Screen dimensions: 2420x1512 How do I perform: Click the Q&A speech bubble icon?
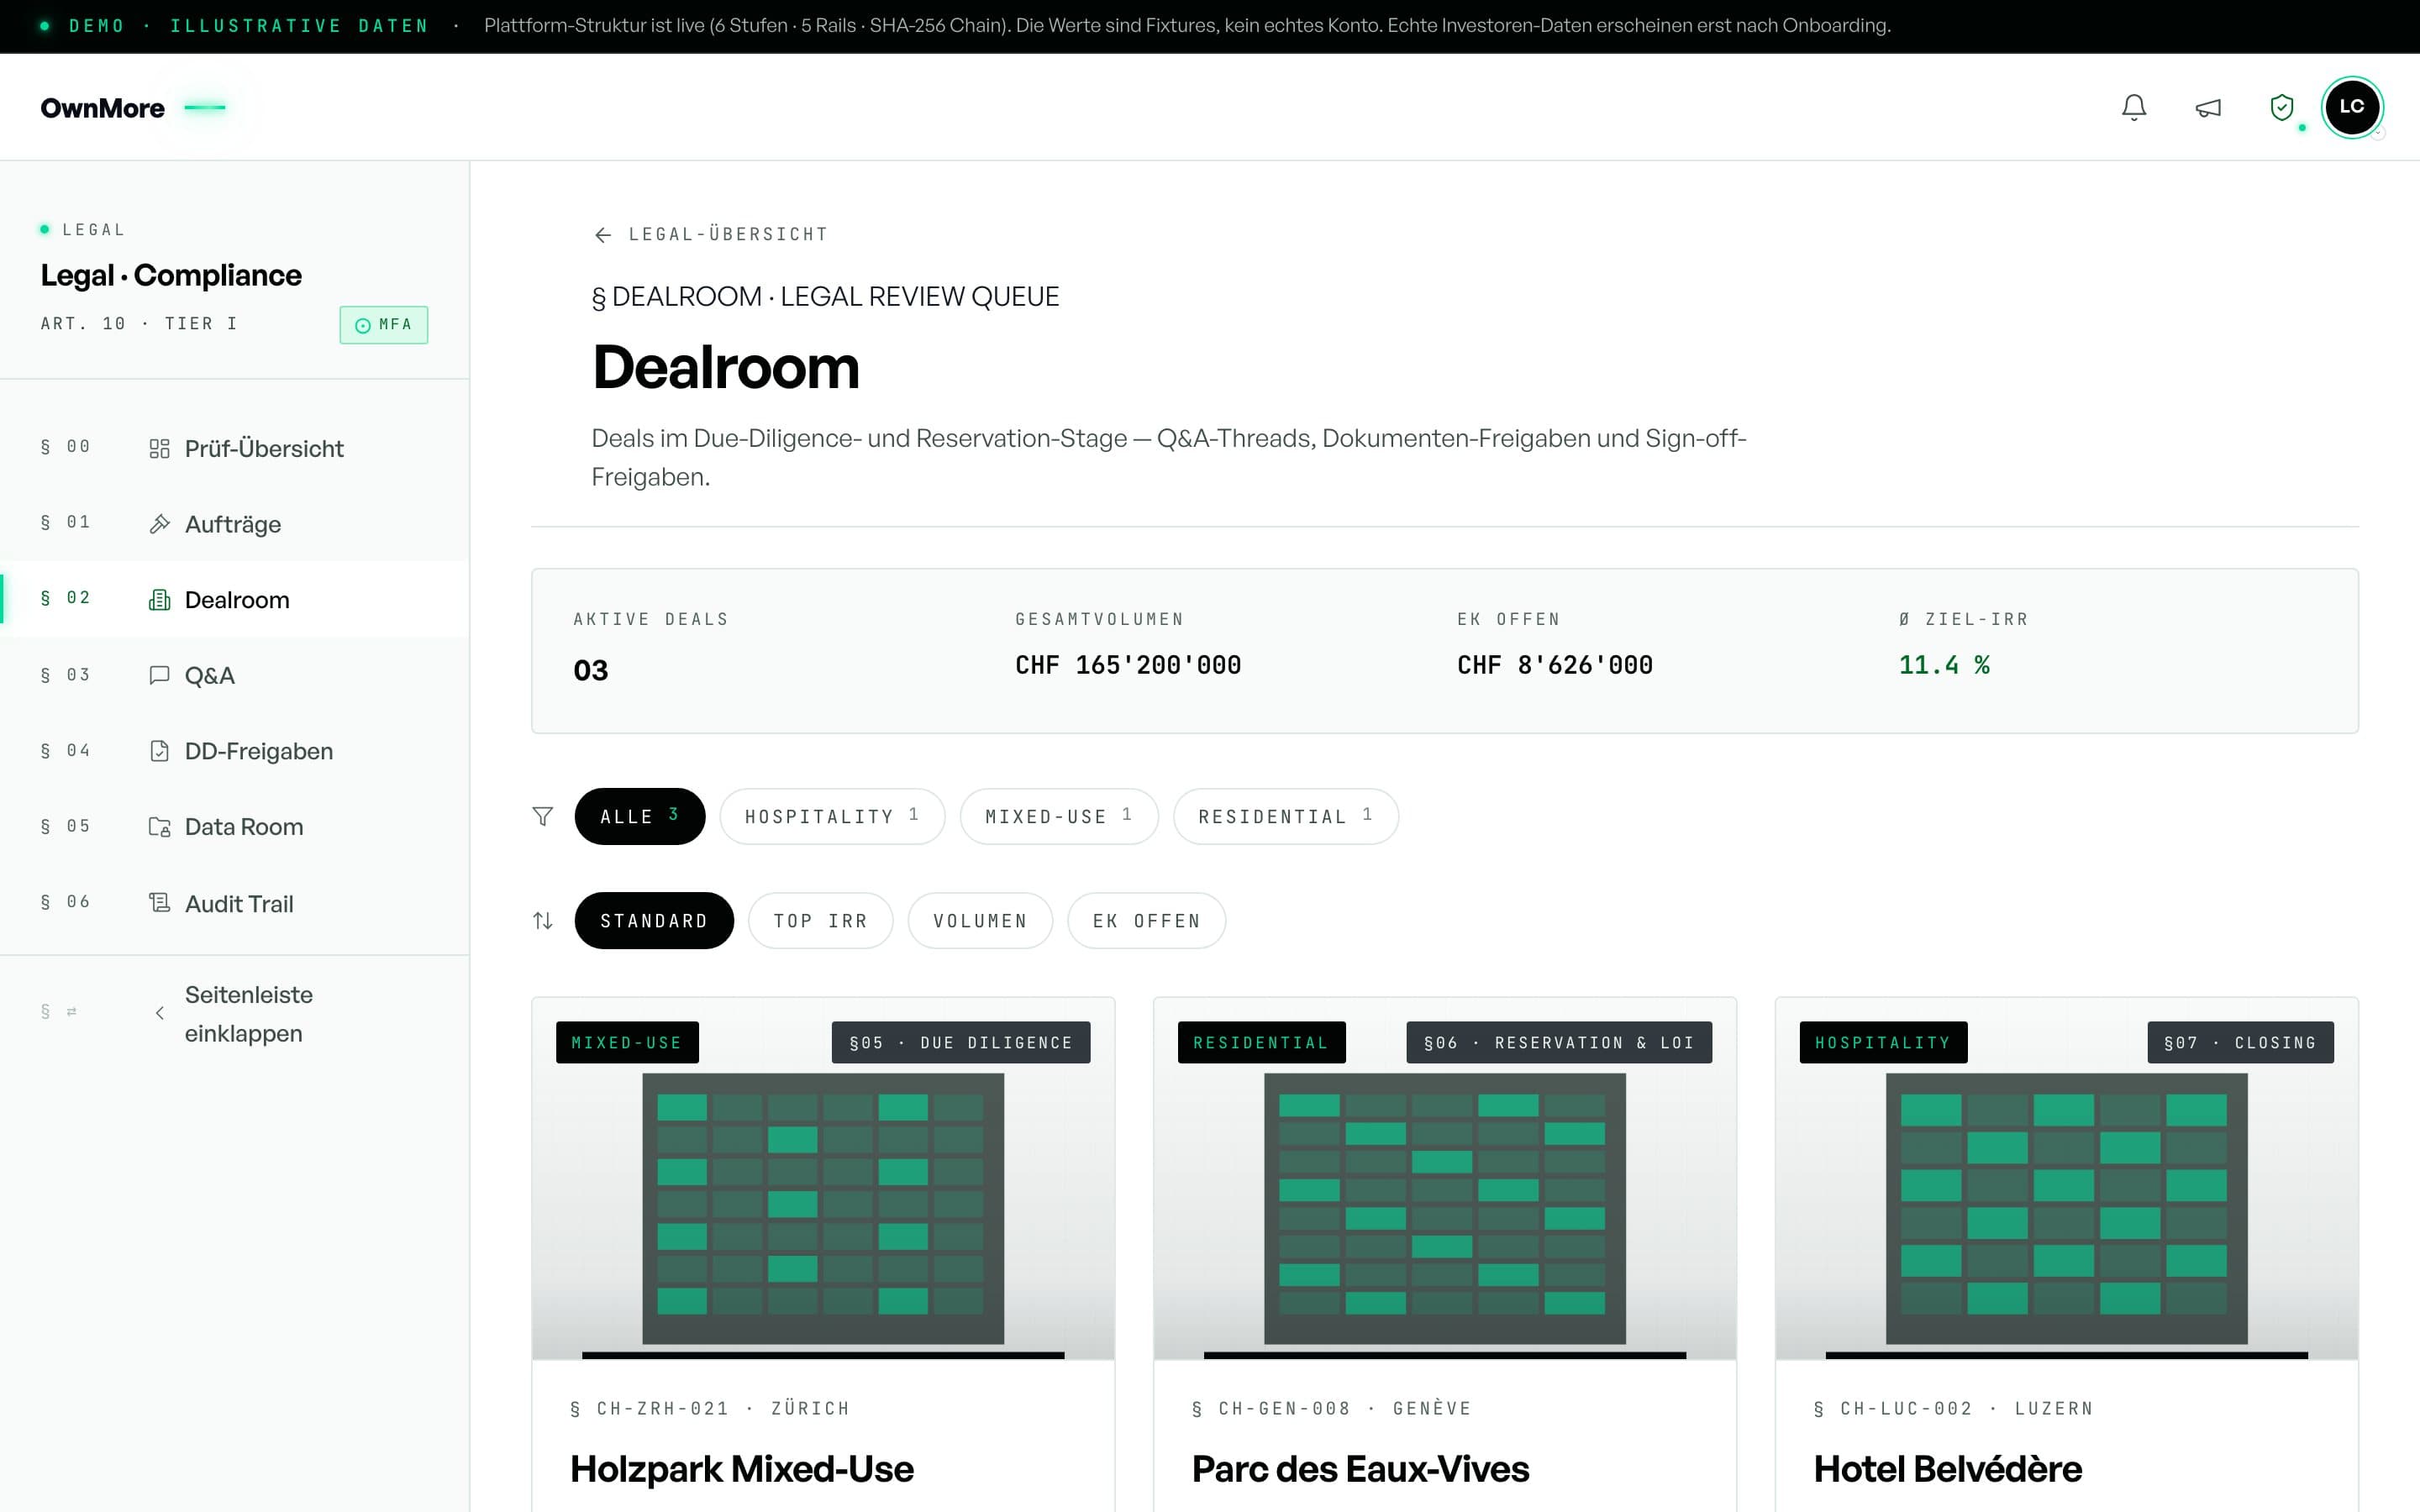(x=159, y=675)
